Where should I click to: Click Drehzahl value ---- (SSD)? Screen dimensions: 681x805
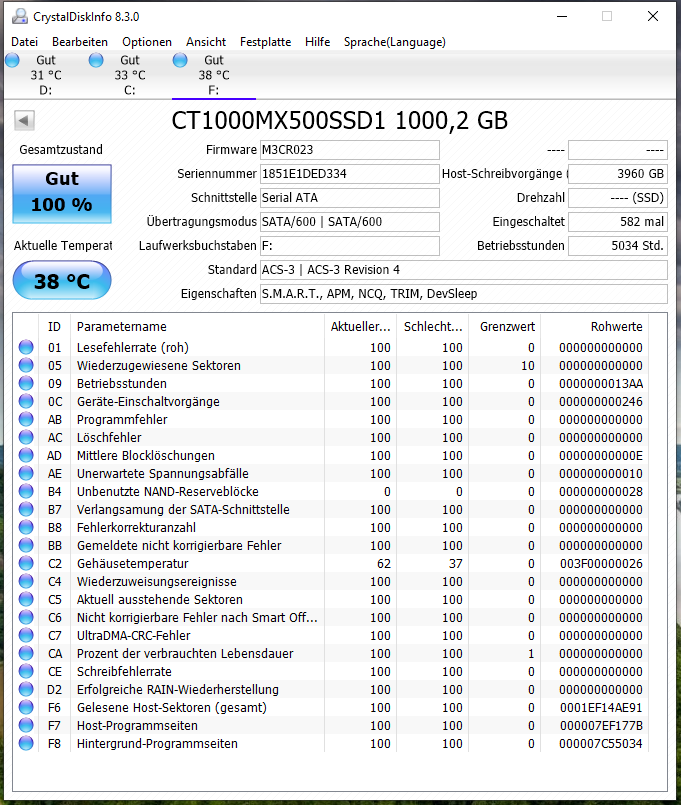(618, 198)
